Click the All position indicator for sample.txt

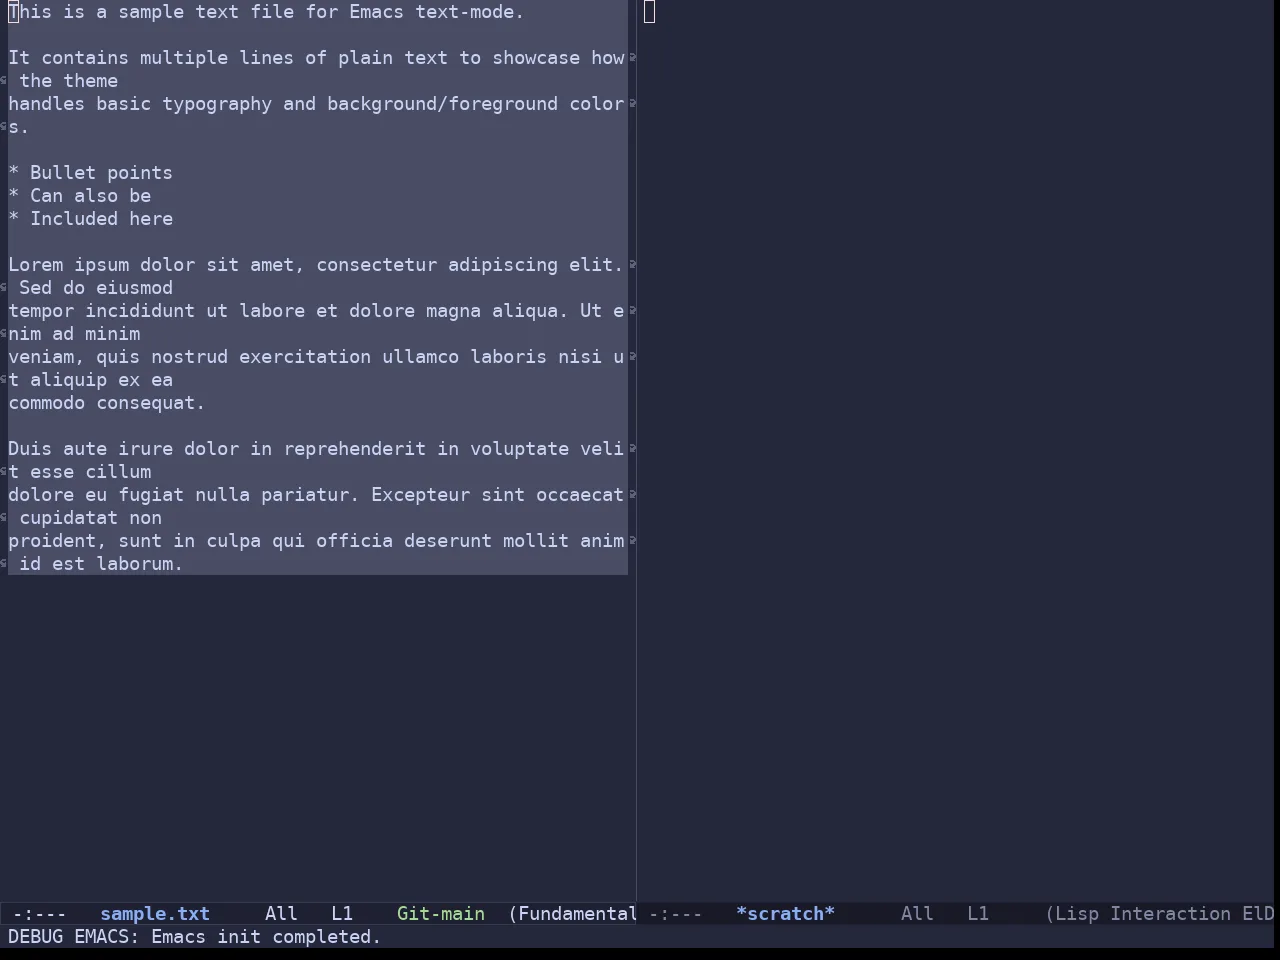[x=281, y=914]
